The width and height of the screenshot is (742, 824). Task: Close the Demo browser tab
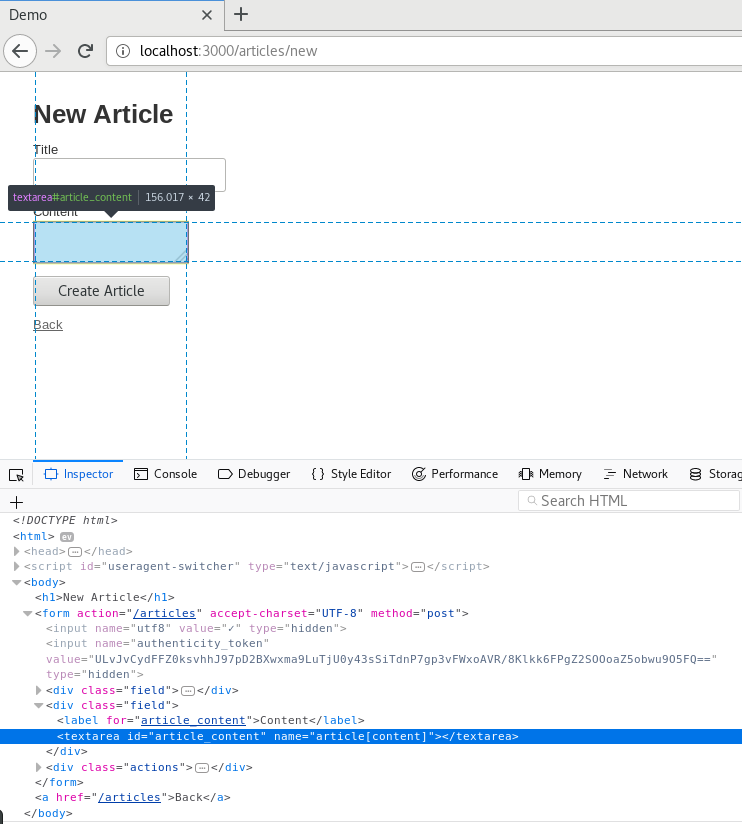pos(207,15)
